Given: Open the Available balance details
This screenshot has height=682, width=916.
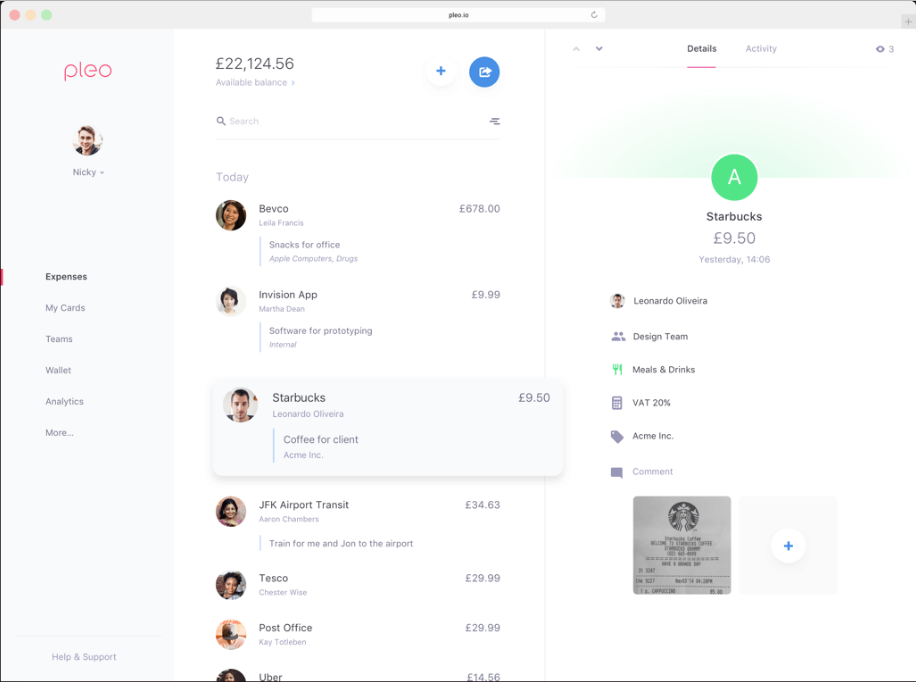Looking at the screenshot, I should coord(255,82).
